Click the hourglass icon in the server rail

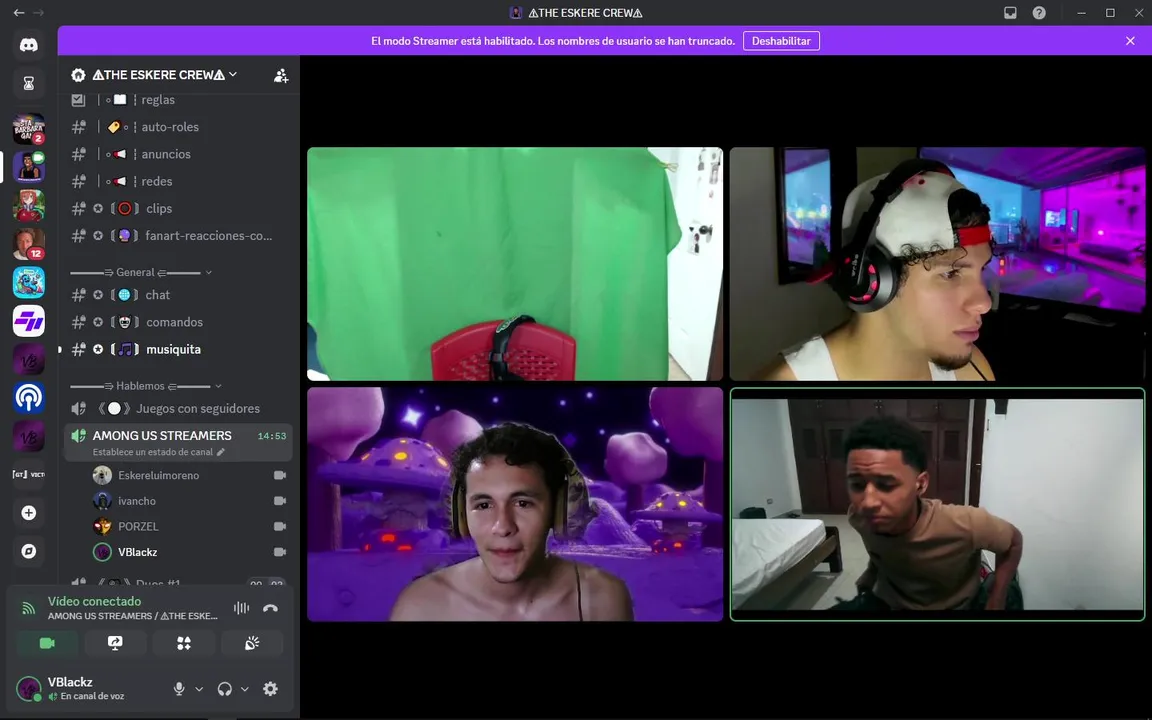tap(29, 84)
